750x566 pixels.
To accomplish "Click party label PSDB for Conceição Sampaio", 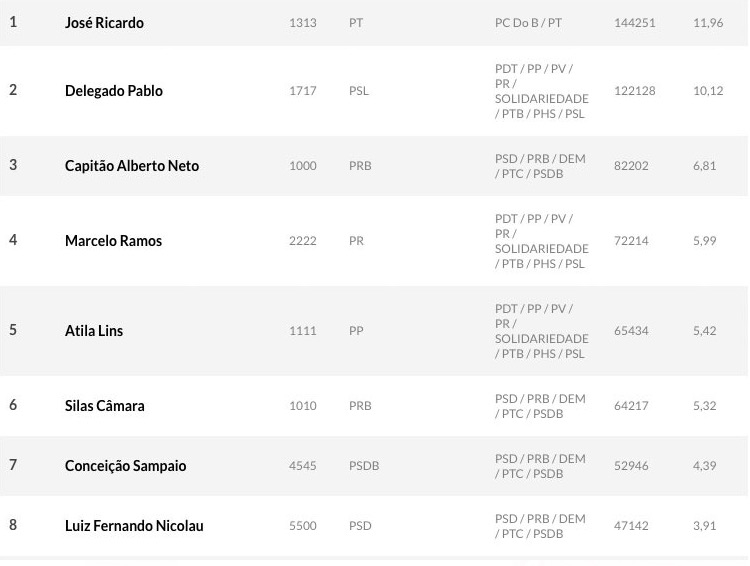I will click(x=364, y=466).
